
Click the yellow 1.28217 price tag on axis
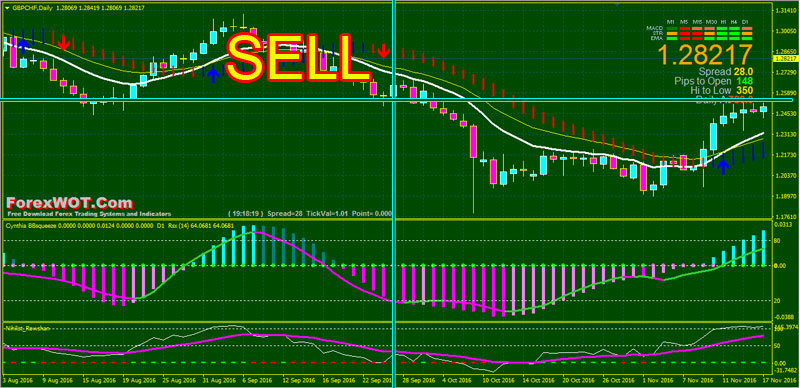(786, 59)
